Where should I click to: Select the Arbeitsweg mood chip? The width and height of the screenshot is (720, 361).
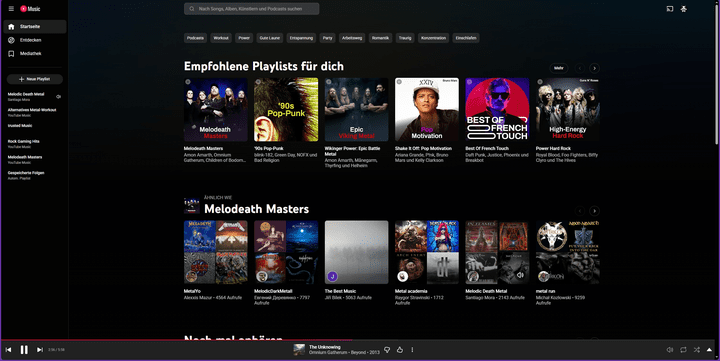(x=352, y=38)
